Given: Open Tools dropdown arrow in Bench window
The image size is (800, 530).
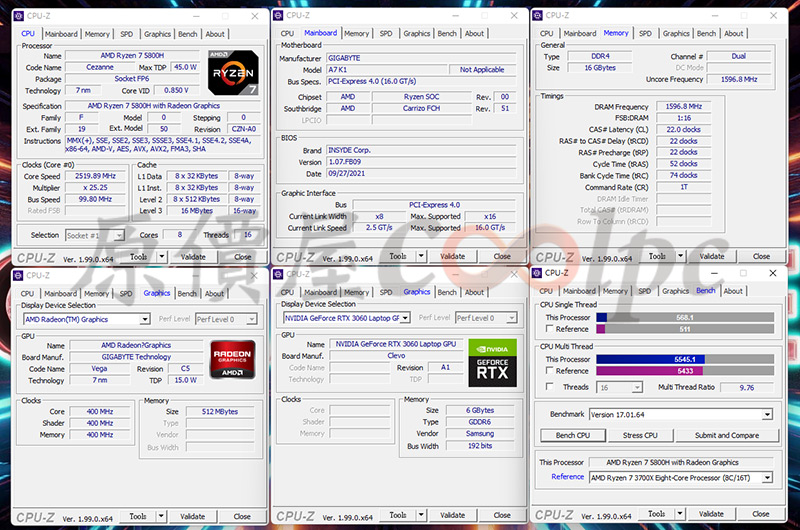Looking at the screenshot, I should pyautogui.click(x=680, y=514).
